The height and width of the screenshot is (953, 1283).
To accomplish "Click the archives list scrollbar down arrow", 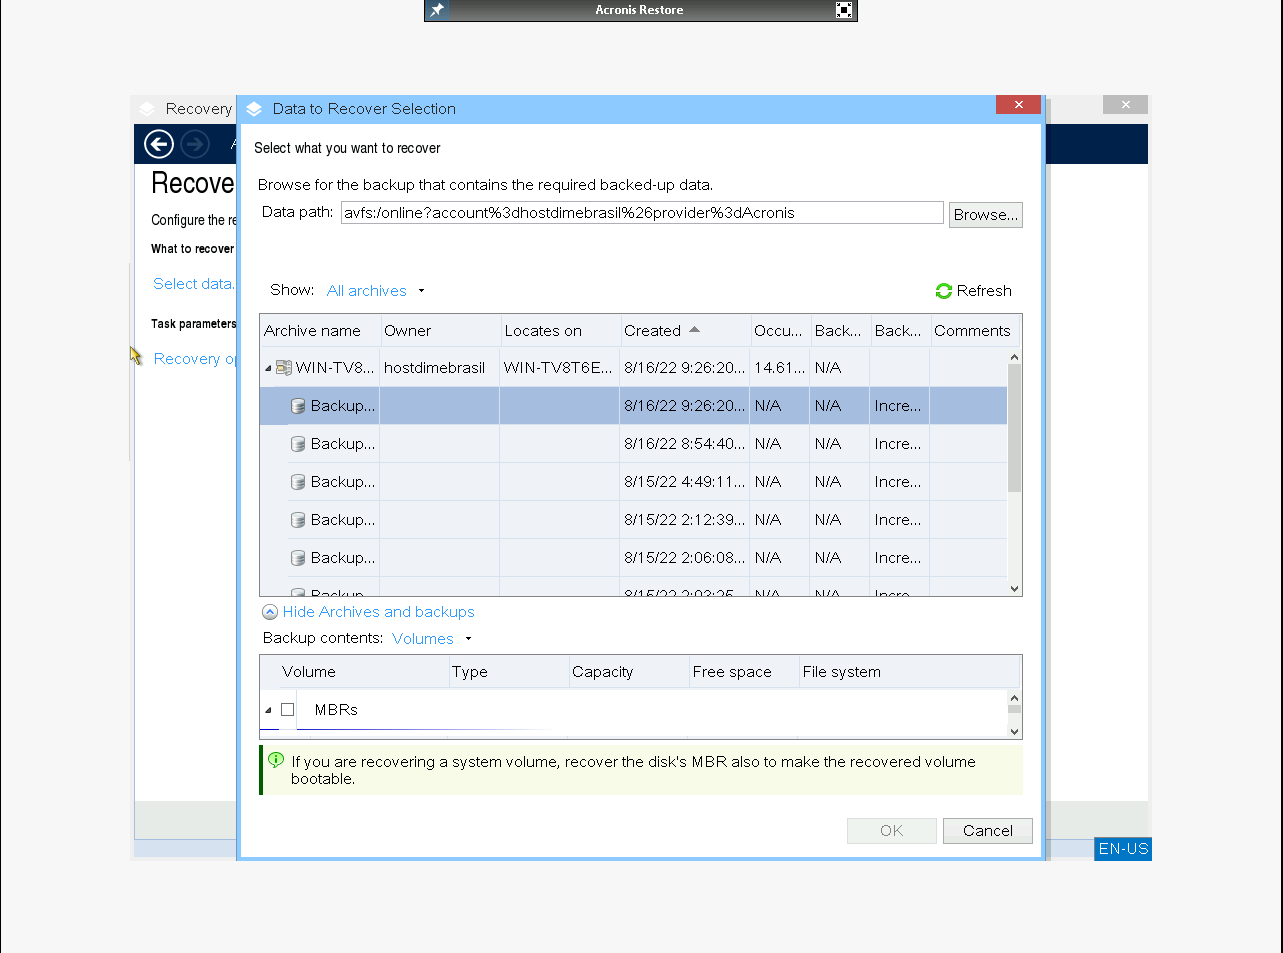I will pyautogui.click(x=1014, y=589).
